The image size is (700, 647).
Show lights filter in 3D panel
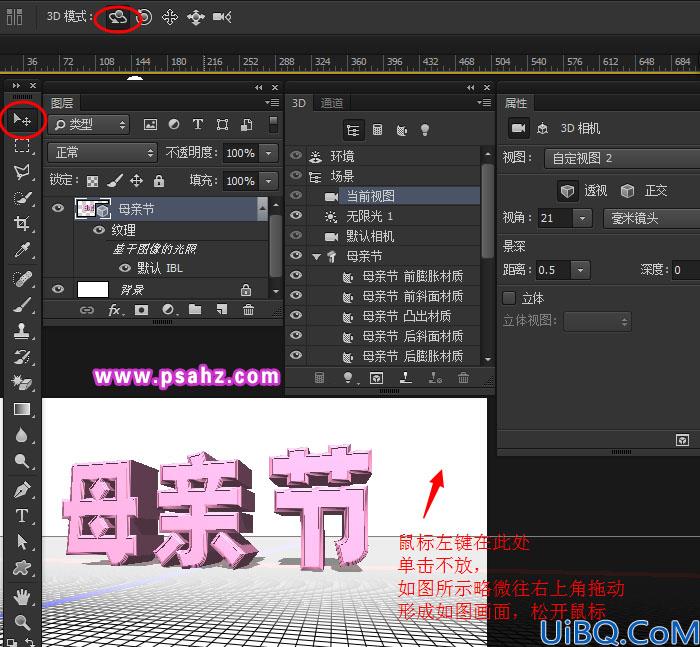pyautogui.click(x=425, y=130)
